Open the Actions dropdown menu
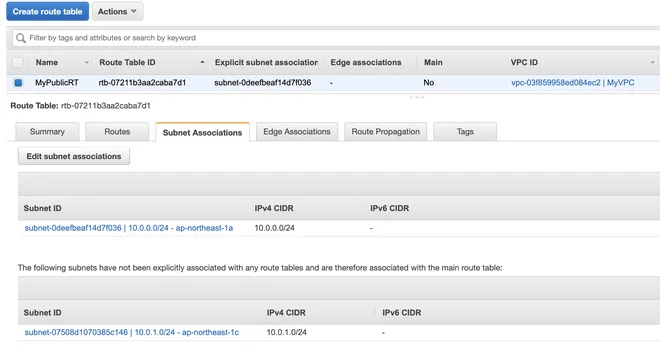Viewport: 660px width, 361px height. 117,11
